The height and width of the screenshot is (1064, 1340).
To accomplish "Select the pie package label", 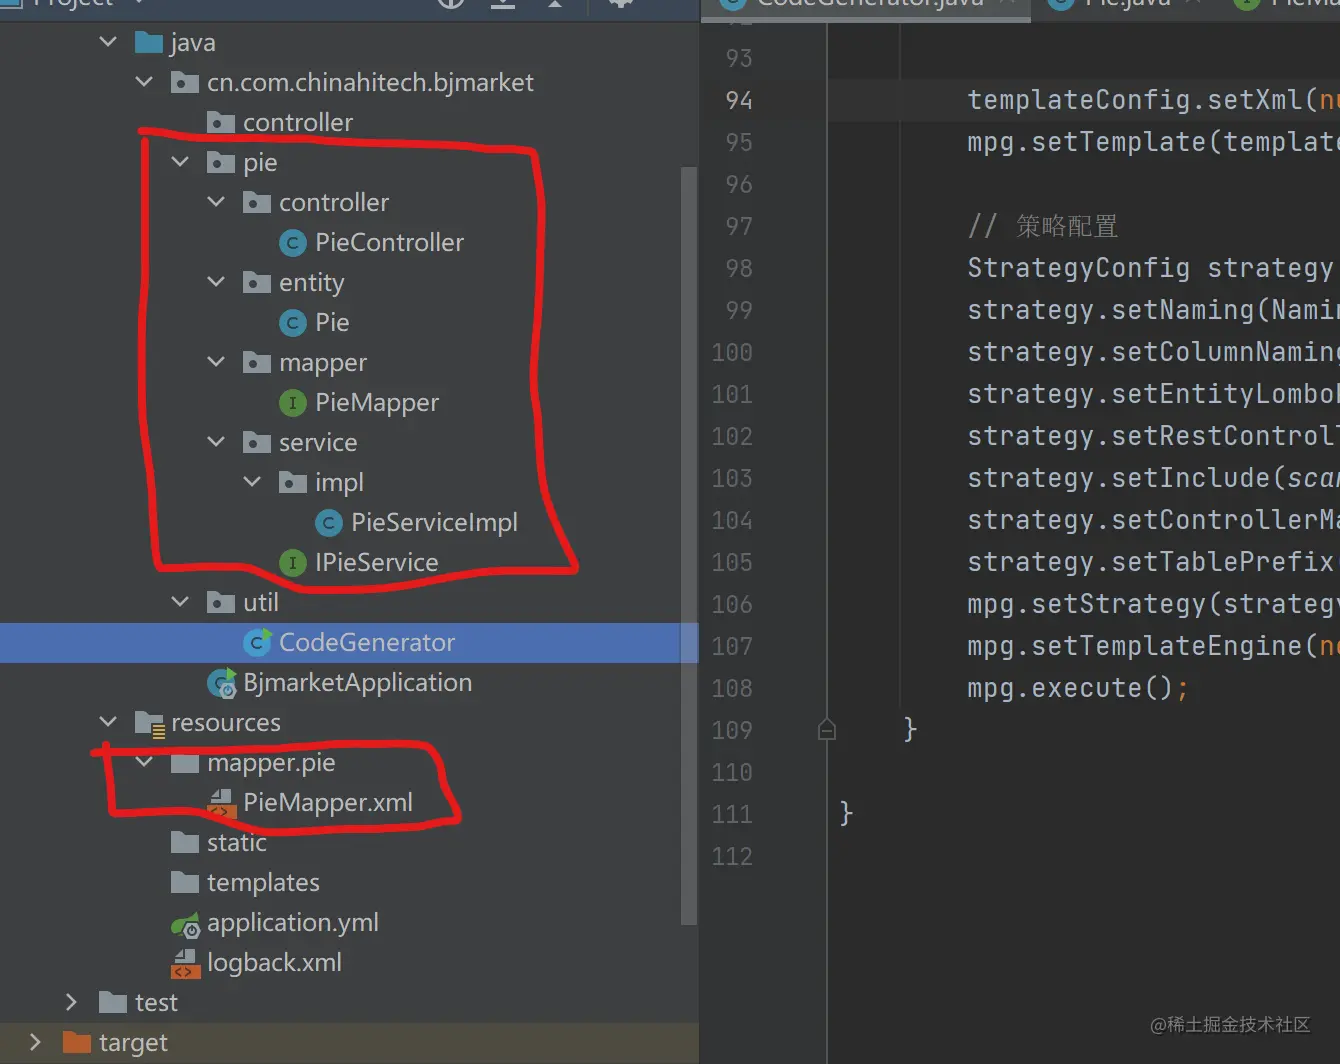I will click(x=260, y=163).
